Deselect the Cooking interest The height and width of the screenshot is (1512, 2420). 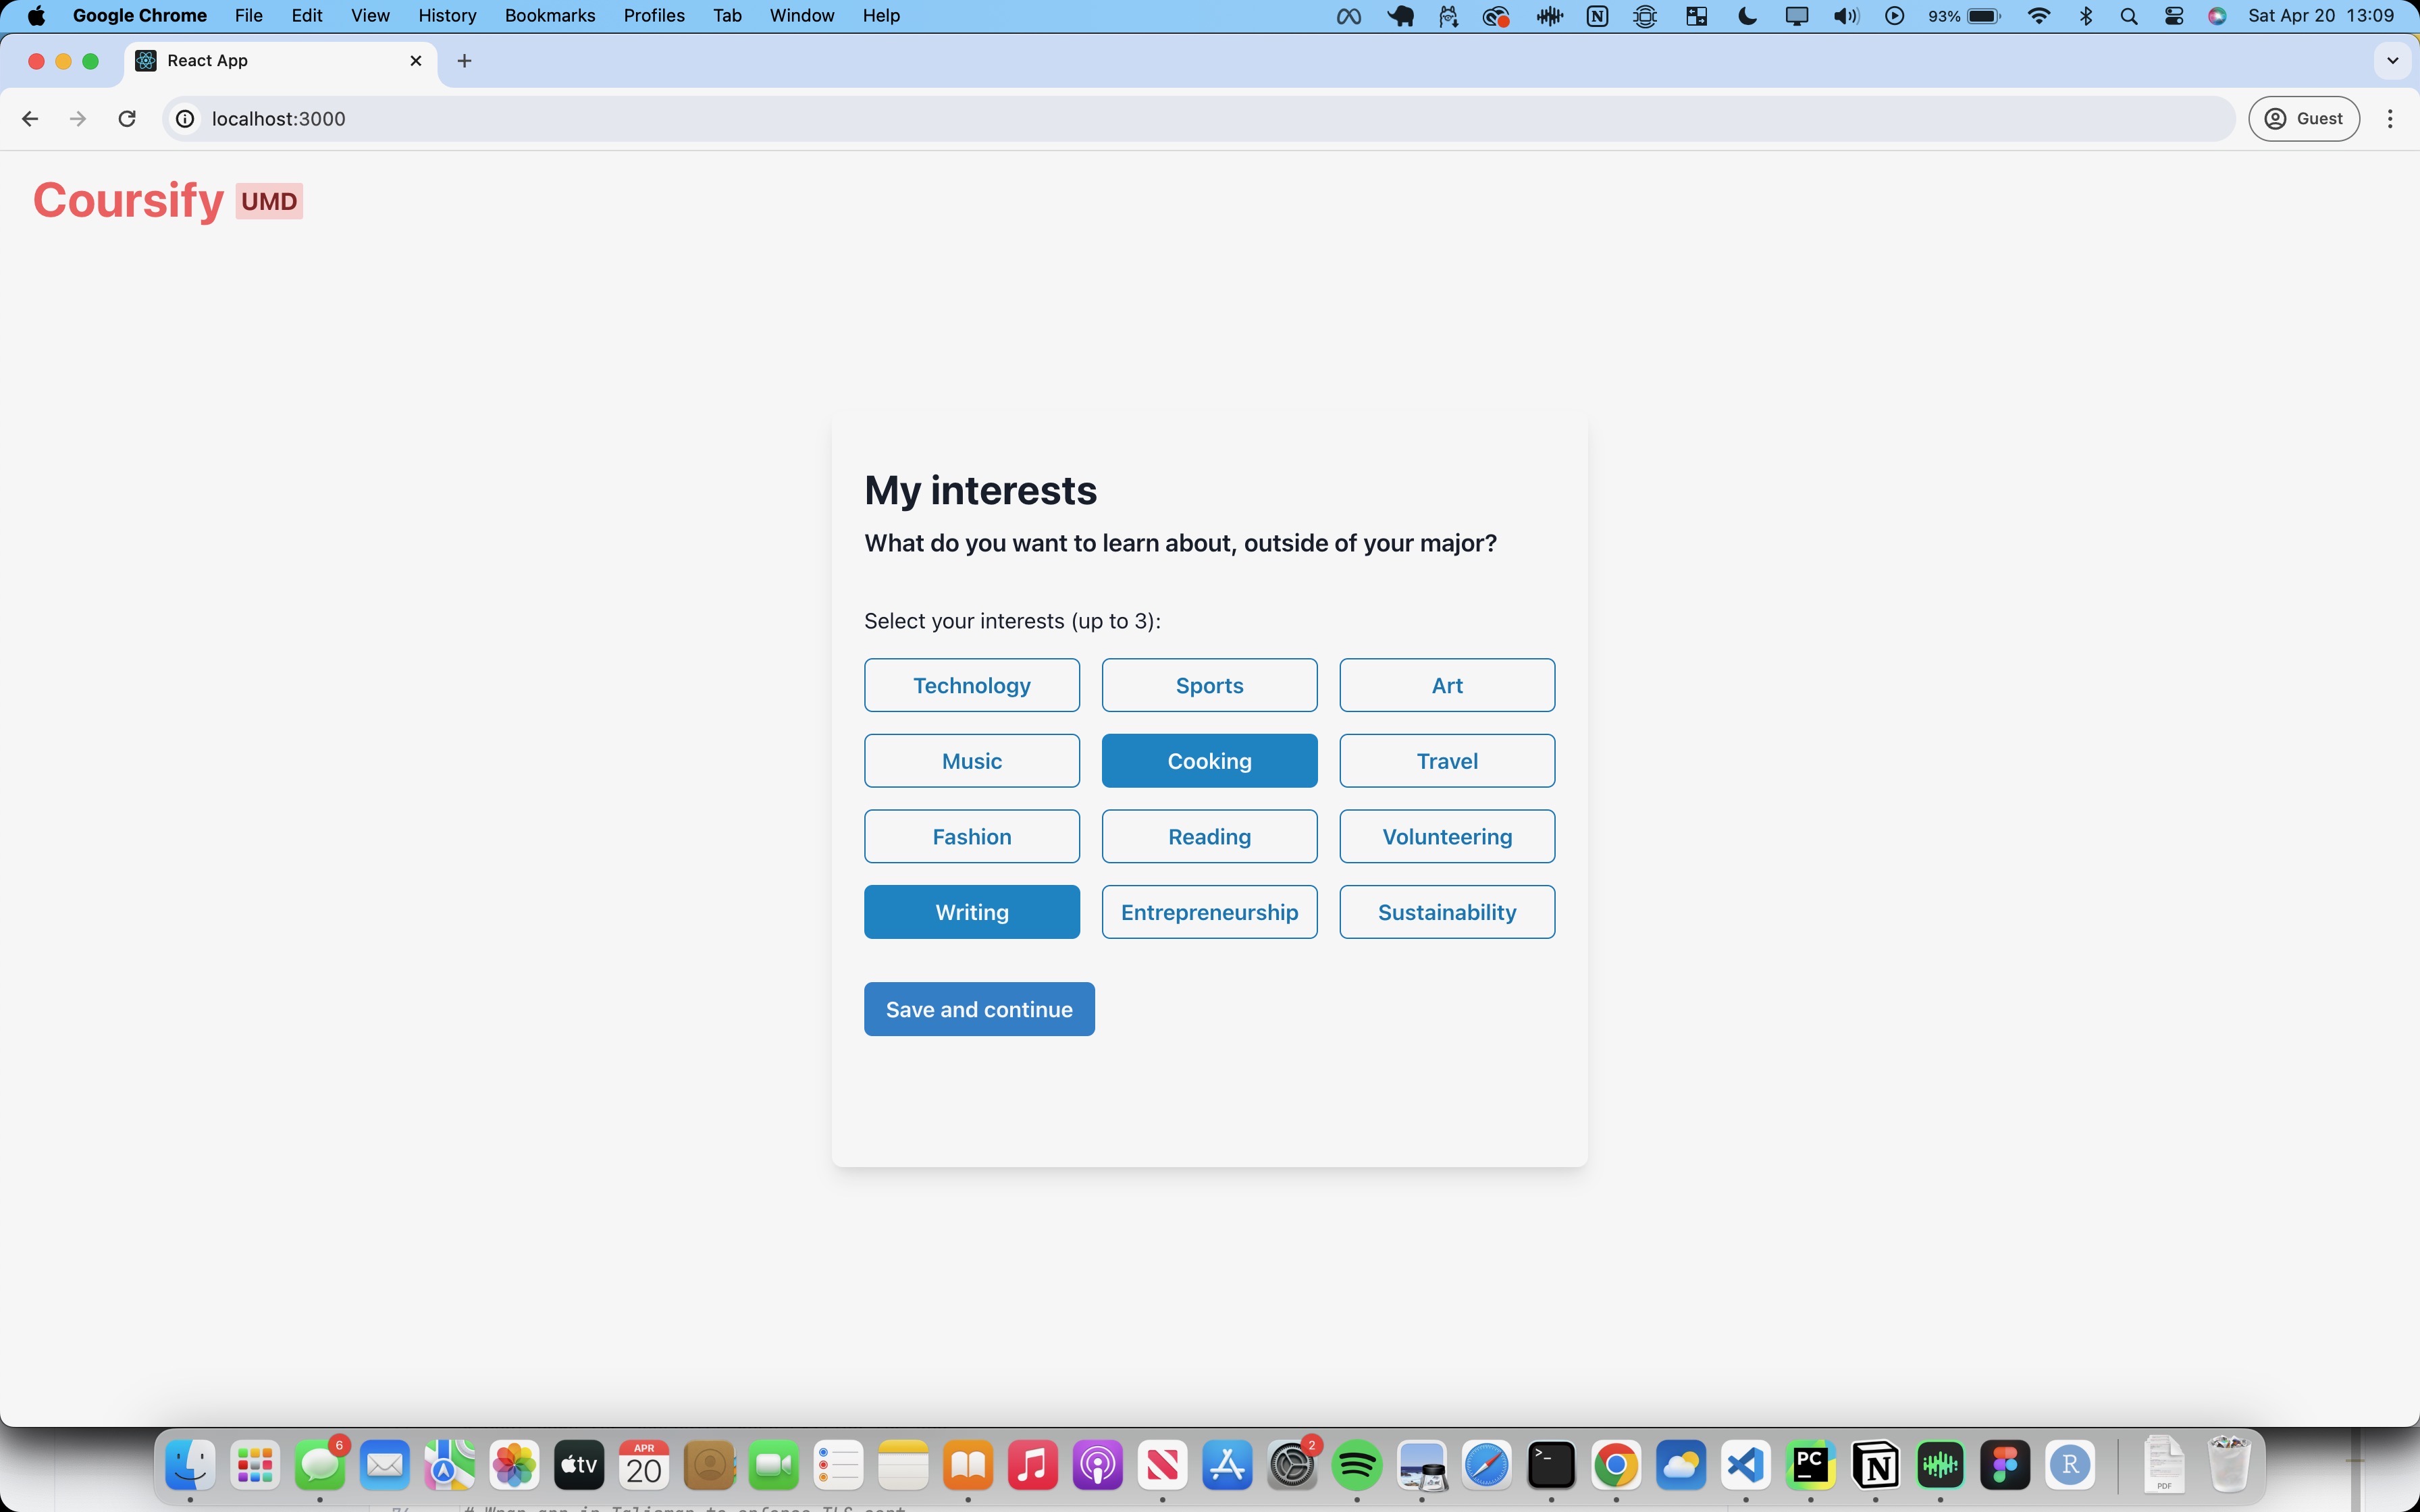[x=1209, y=761]
